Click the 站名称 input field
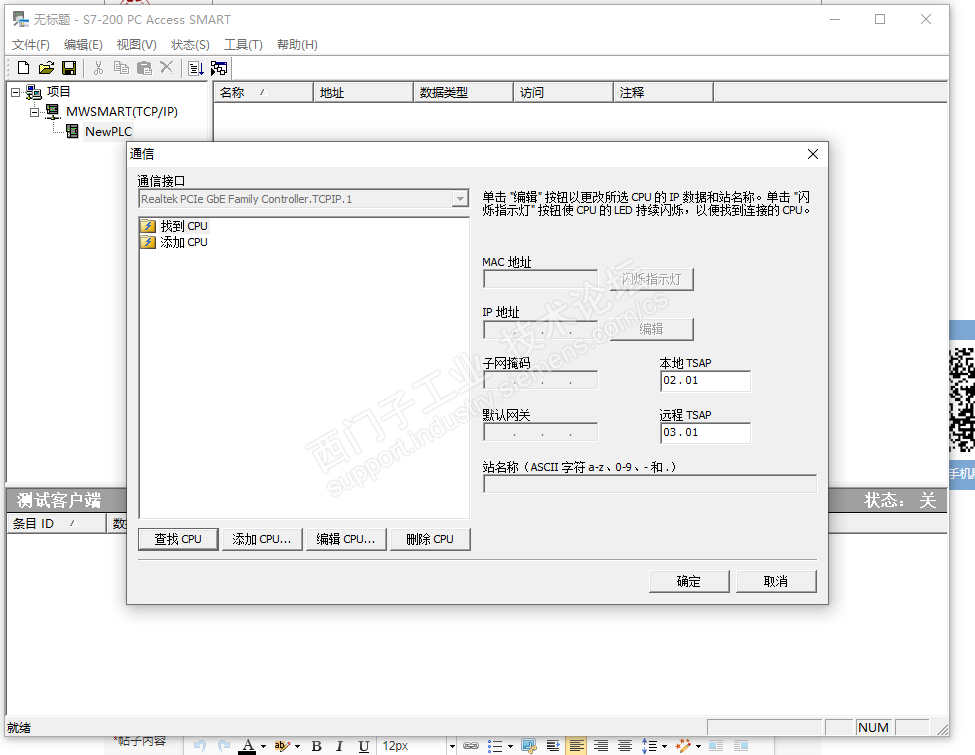The height and width of the screenshot is (755, 975). tap(650, 484)
